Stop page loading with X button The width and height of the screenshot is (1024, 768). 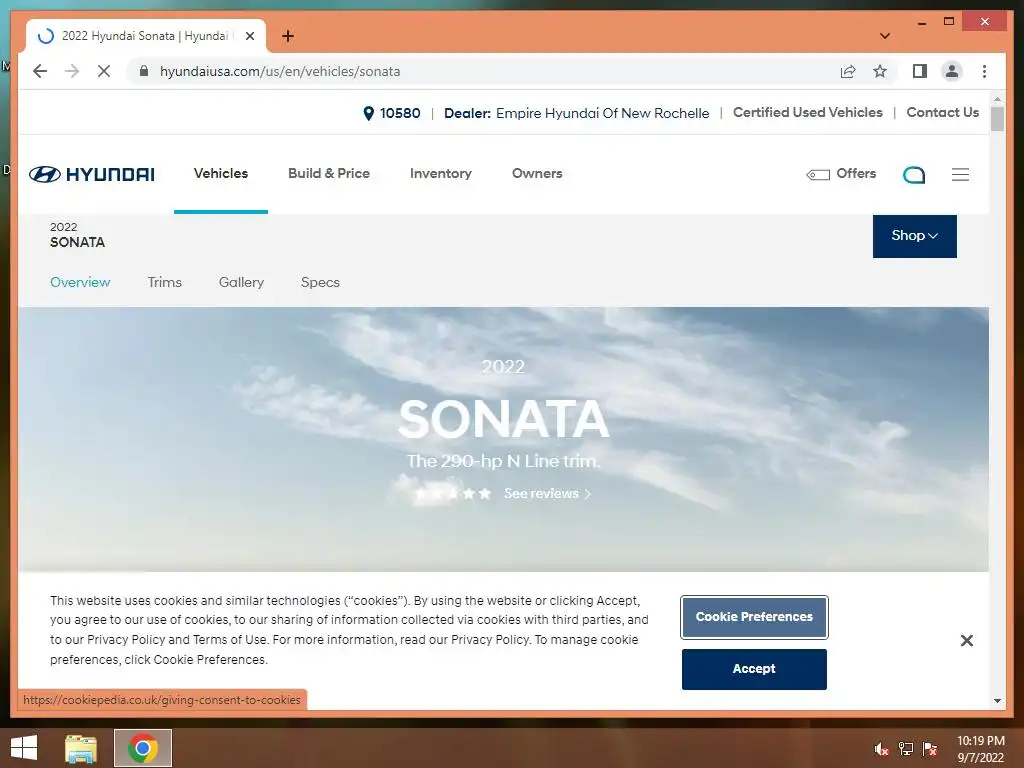[x=104, y=71]
